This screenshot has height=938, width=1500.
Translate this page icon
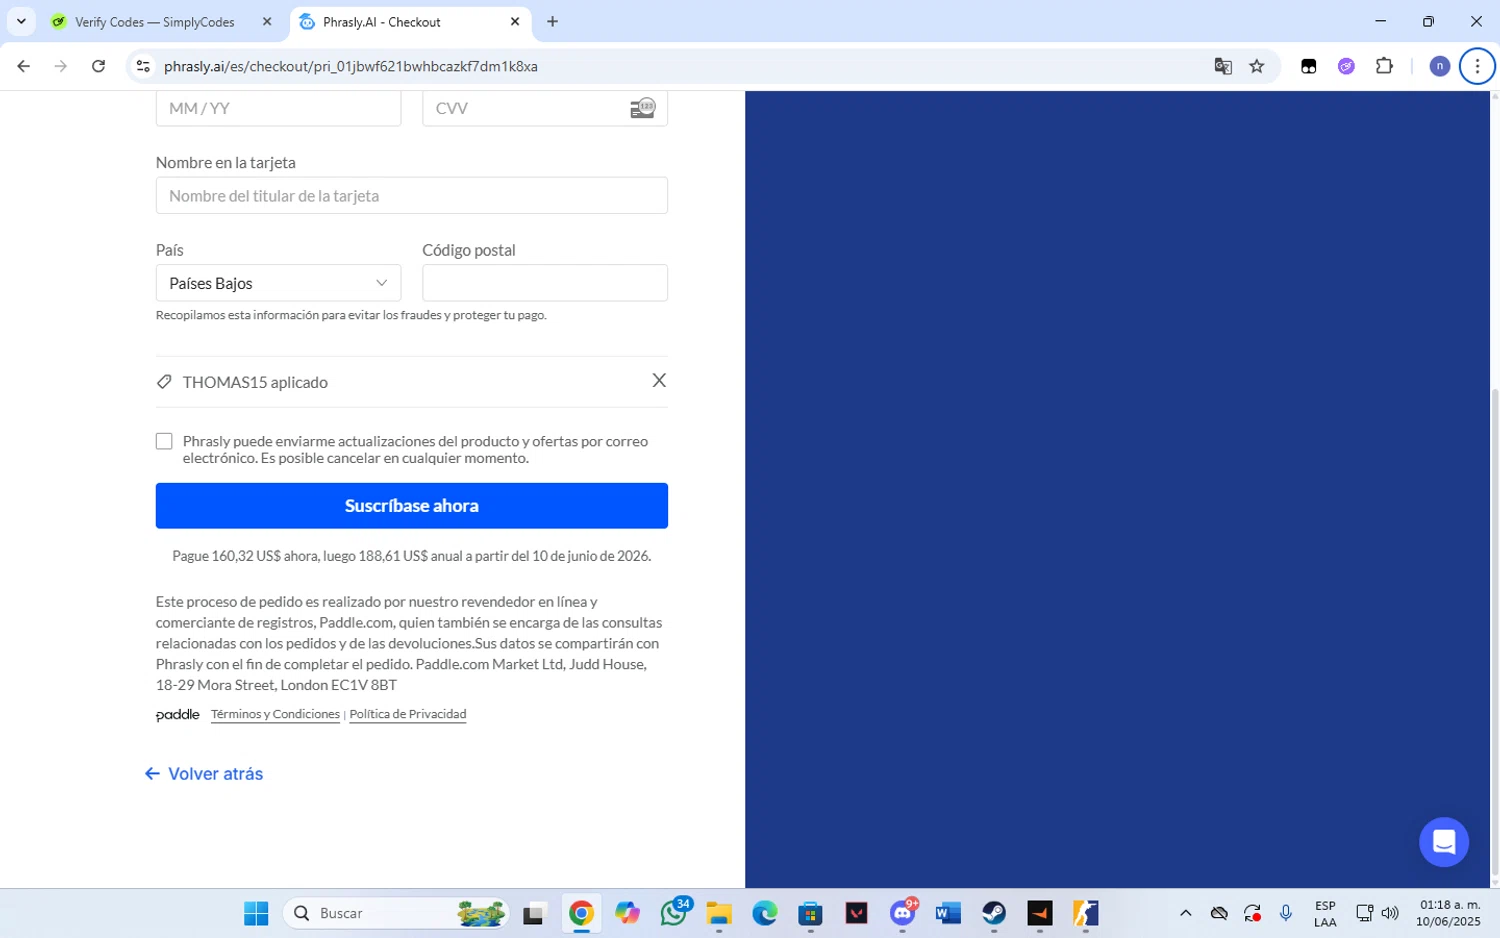pyautogui.click(x=1223, y=66)
